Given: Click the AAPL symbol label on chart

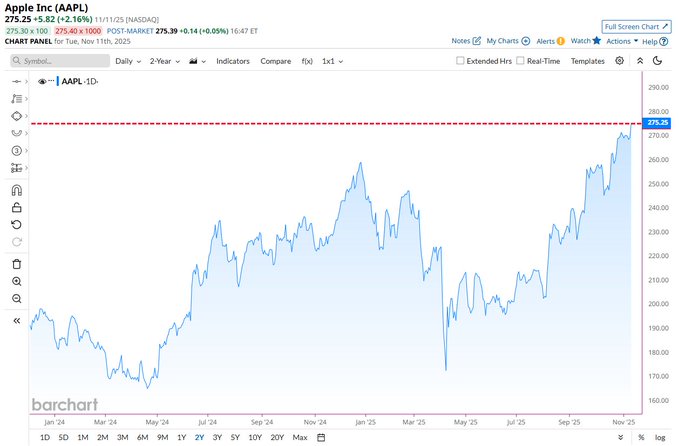Looking at the screenshot, I should [71, 81].
